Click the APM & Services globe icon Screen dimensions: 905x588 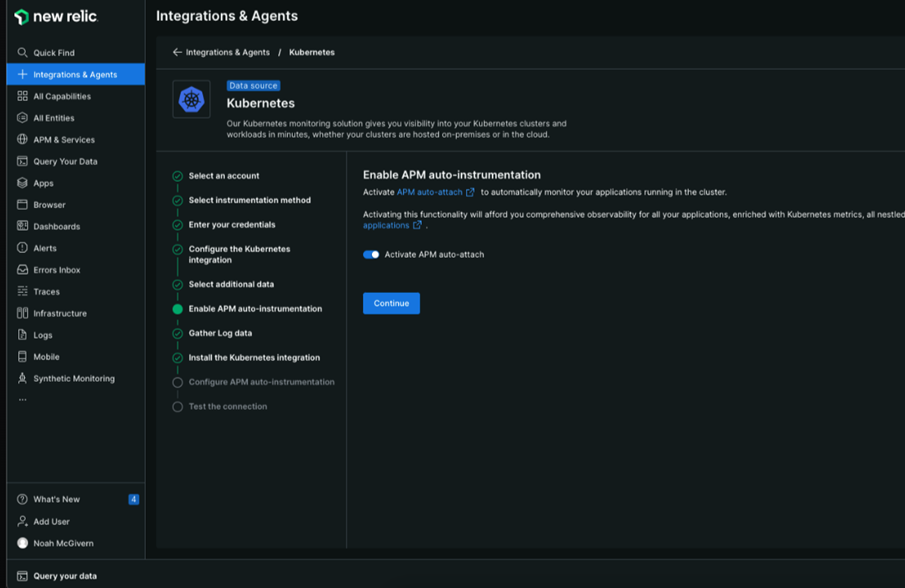pyautogui.click(x=23, y=139)
